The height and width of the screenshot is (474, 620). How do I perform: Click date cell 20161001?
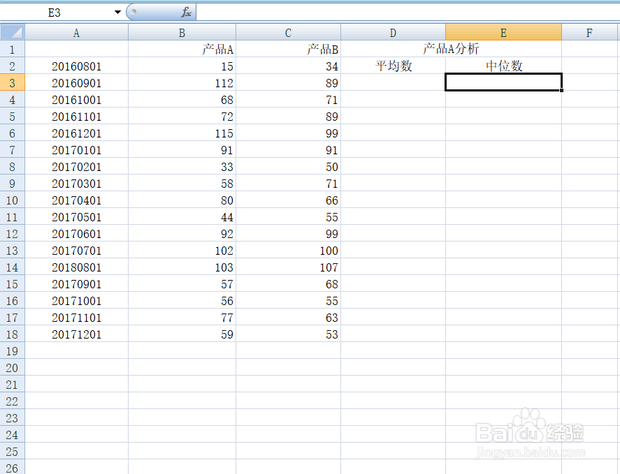pos(77,100)
